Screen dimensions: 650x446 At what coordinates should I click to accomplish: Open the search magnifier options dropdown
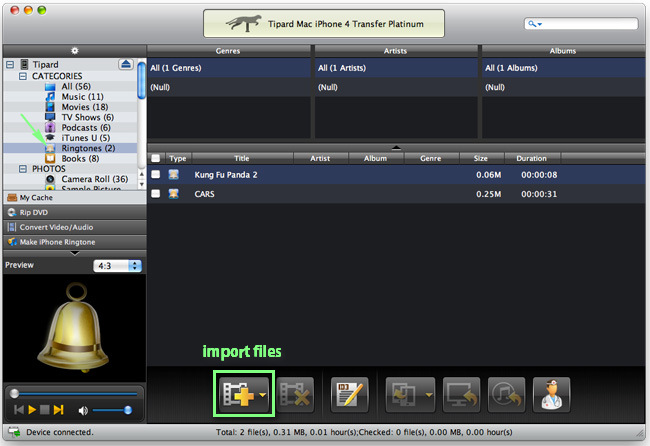(535, 24)
